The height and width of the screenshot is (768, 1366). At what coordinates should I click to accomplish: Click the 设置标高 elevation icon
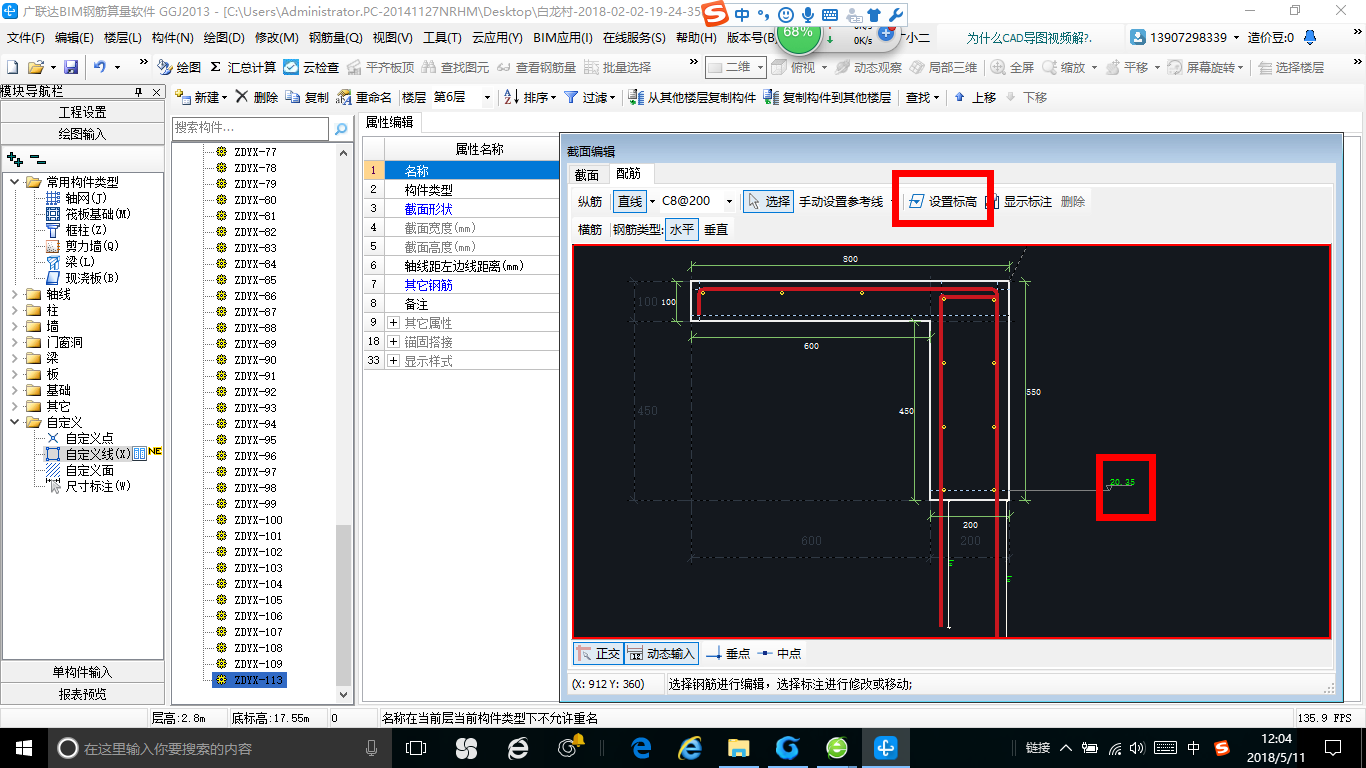pyautogui.click(x=917, y=201)
